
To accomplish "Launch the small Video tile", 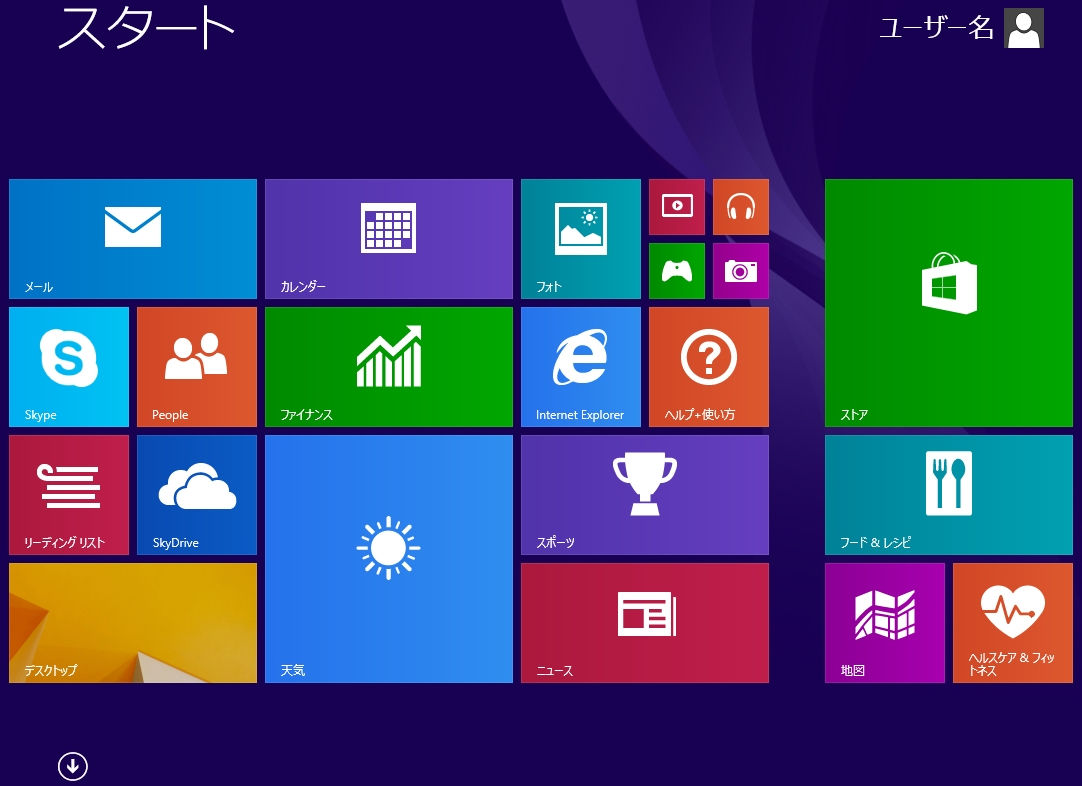I will (x=677, y=207).
